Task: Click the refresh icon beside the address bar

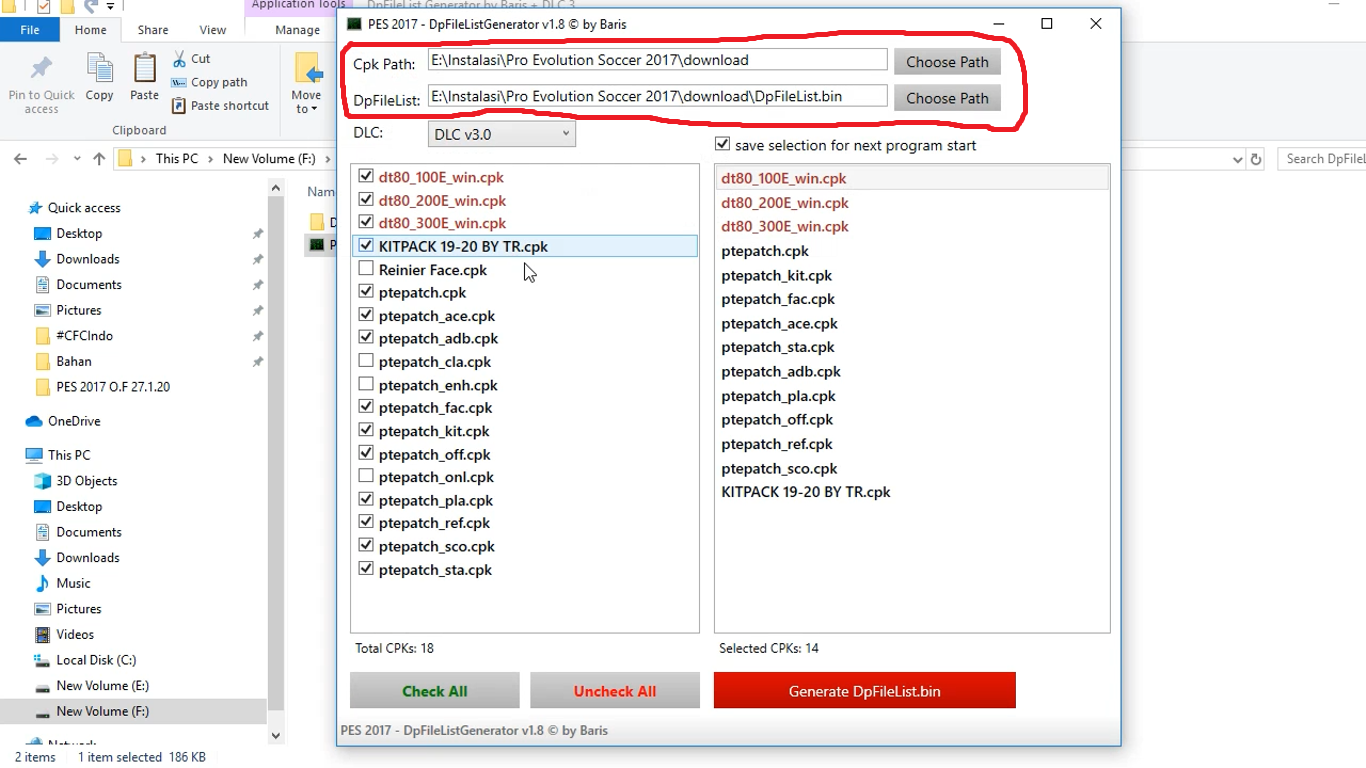Action: tap(1255, 158)
